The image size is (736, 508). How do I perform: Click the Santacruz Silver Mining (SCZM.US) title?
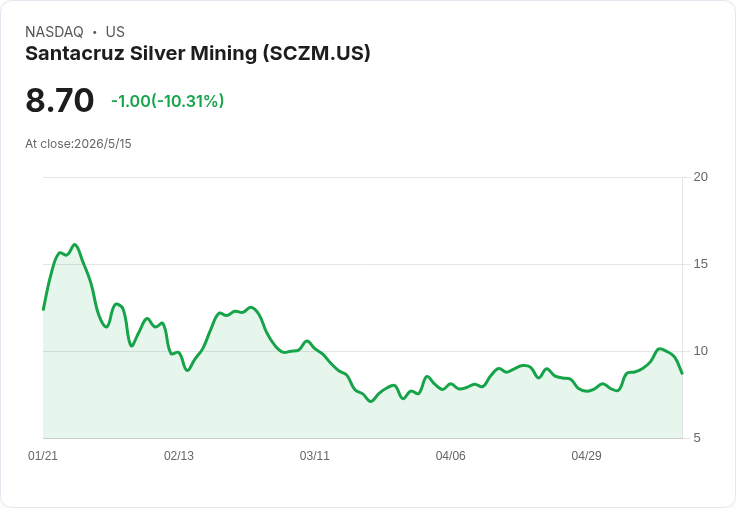(198, 53)
